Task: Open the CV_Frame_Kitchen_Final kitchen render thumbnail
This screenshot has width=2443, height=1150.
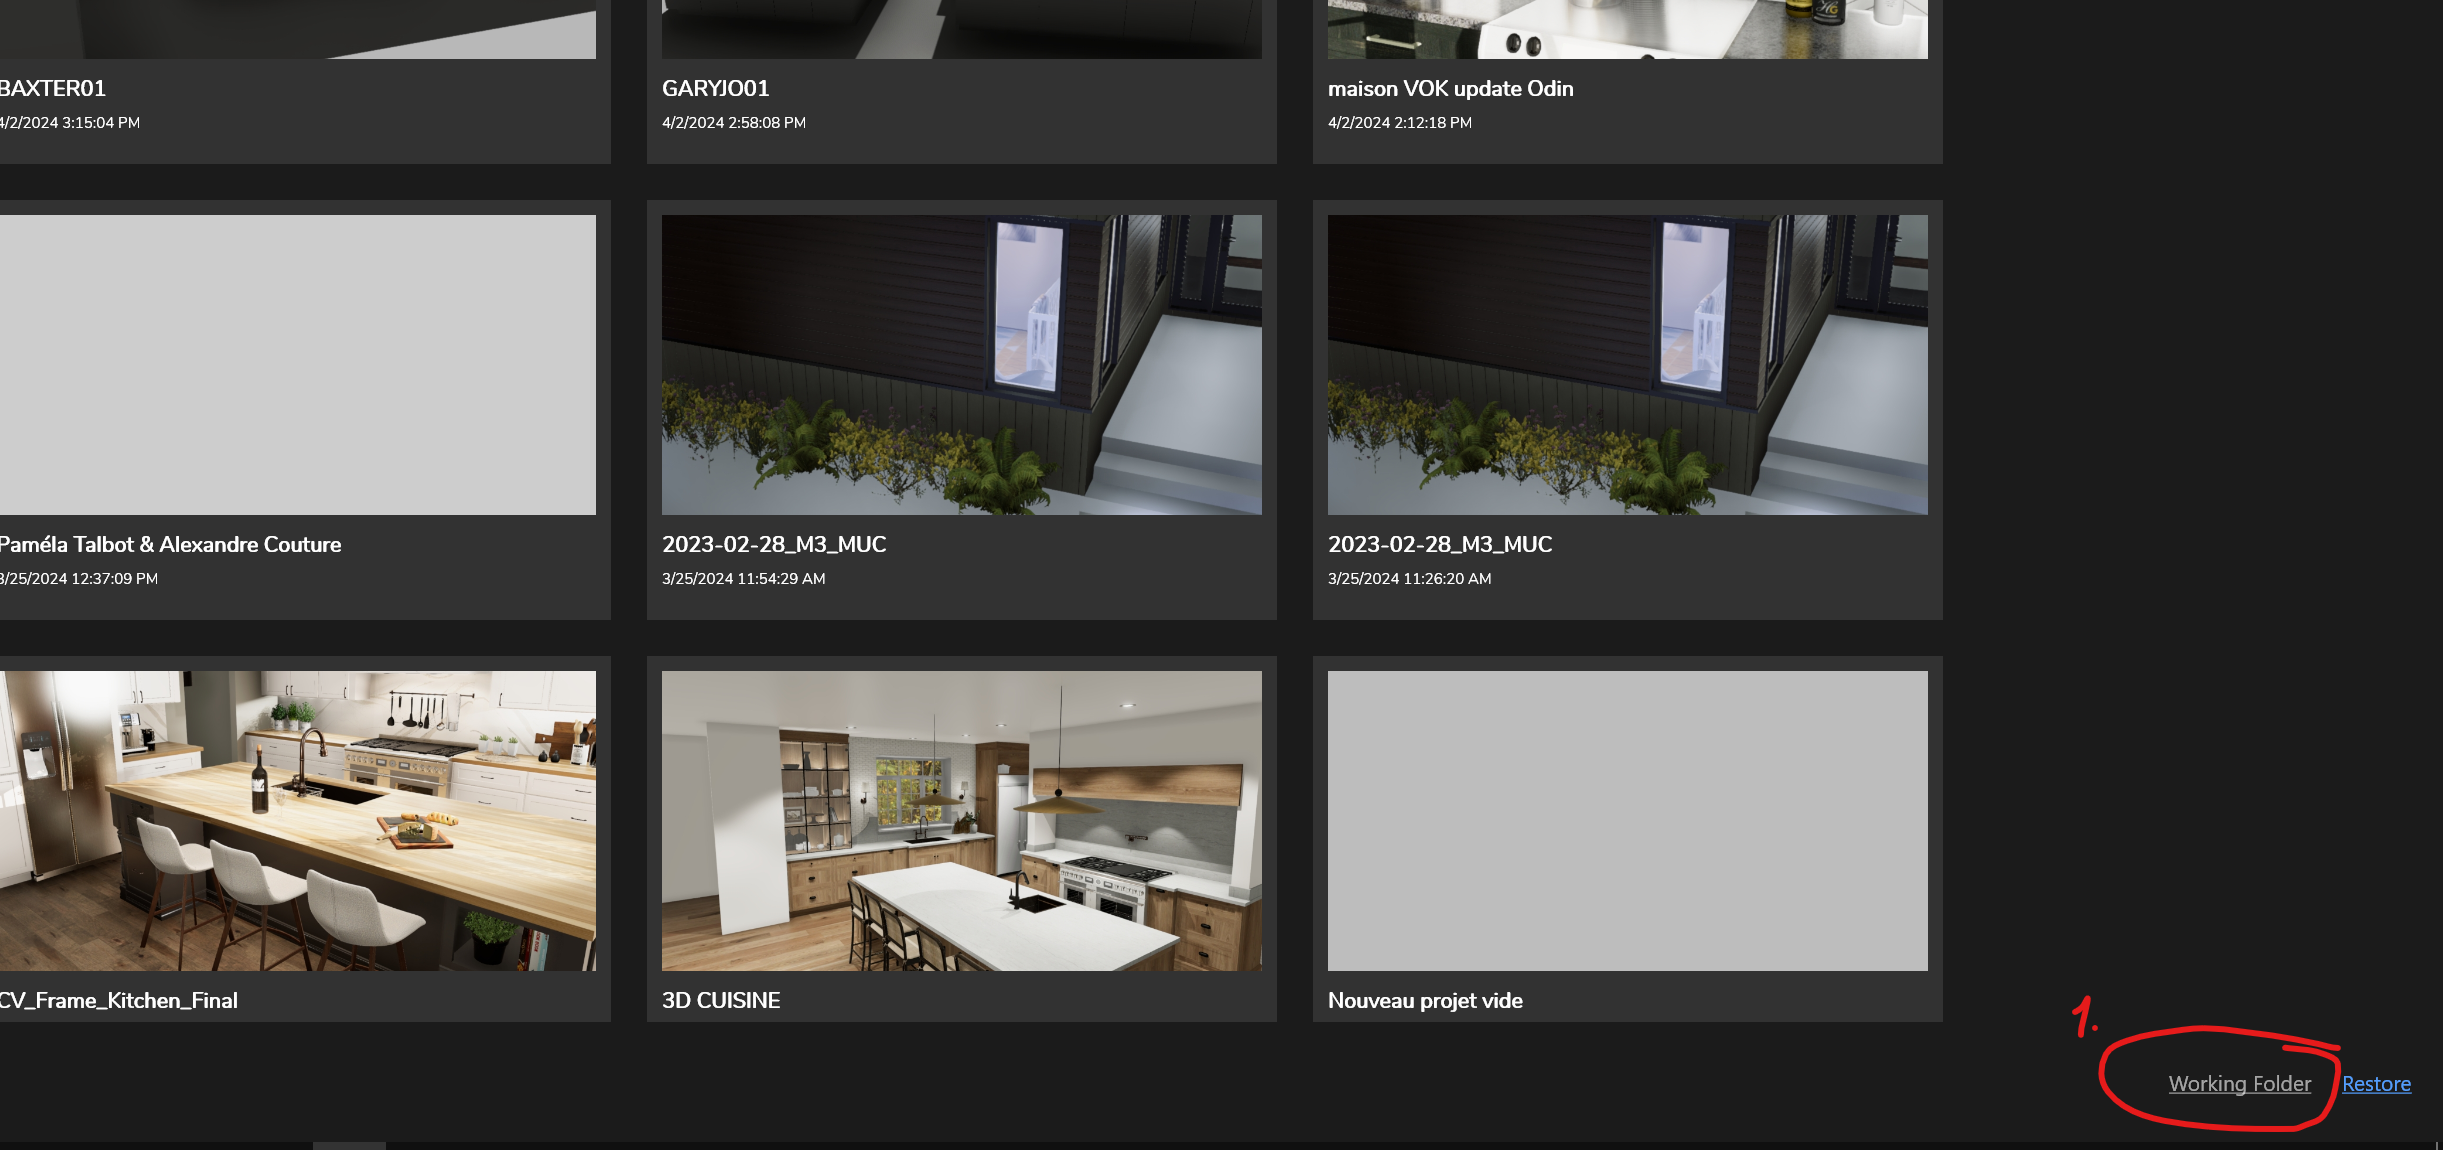Action: (x=297, y=820)
